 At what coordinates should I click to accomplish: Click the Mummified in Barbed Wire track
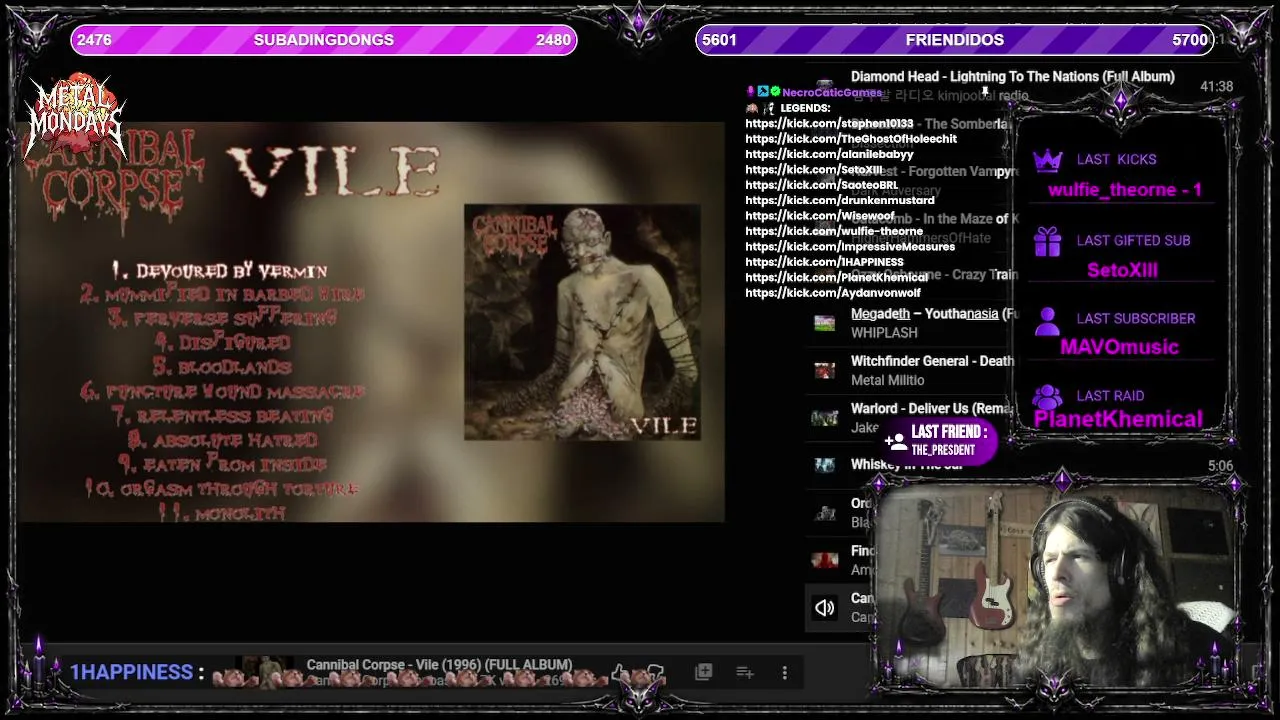click(222, 295)
